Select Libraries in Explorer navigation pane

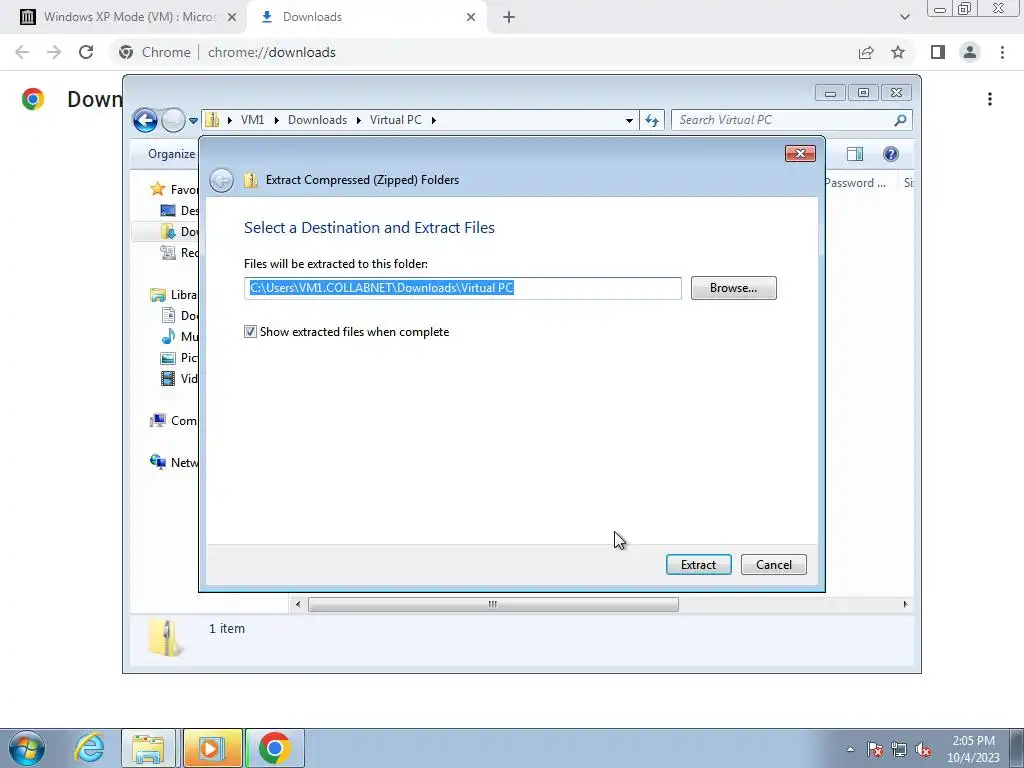tap(174, 295)
